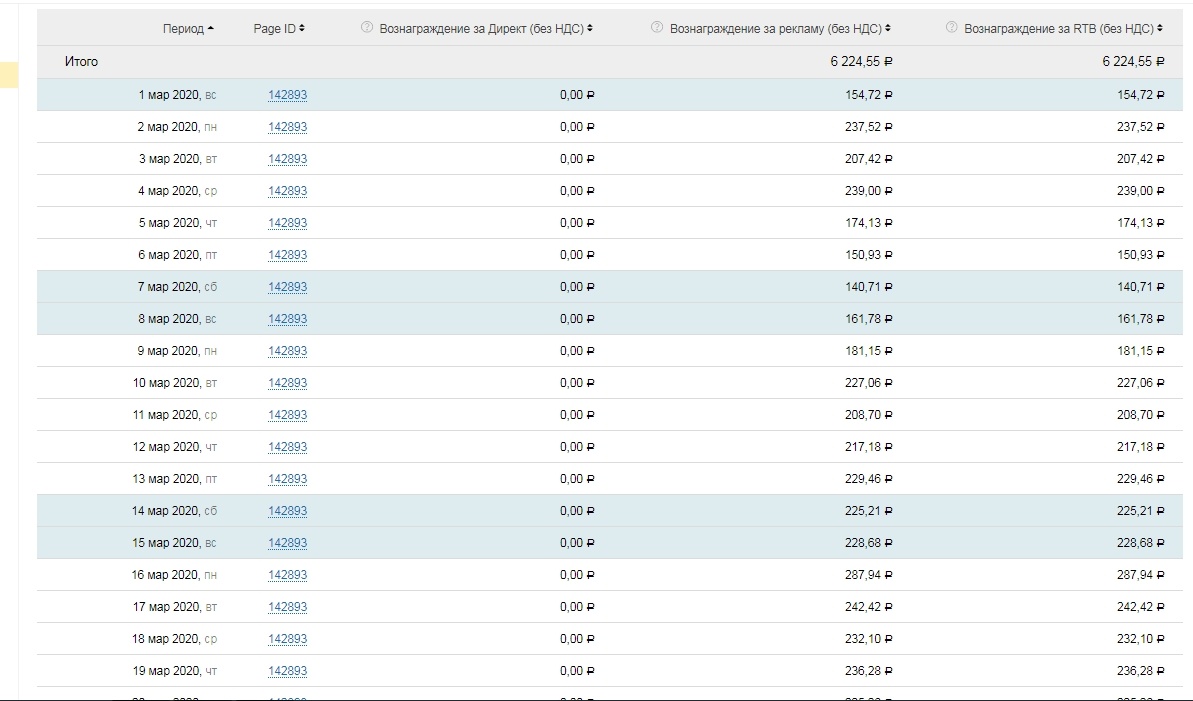Open Page ID 142893 link for 1 мар 2020
Screen dimensions: 1193x701
pos(288,95)
